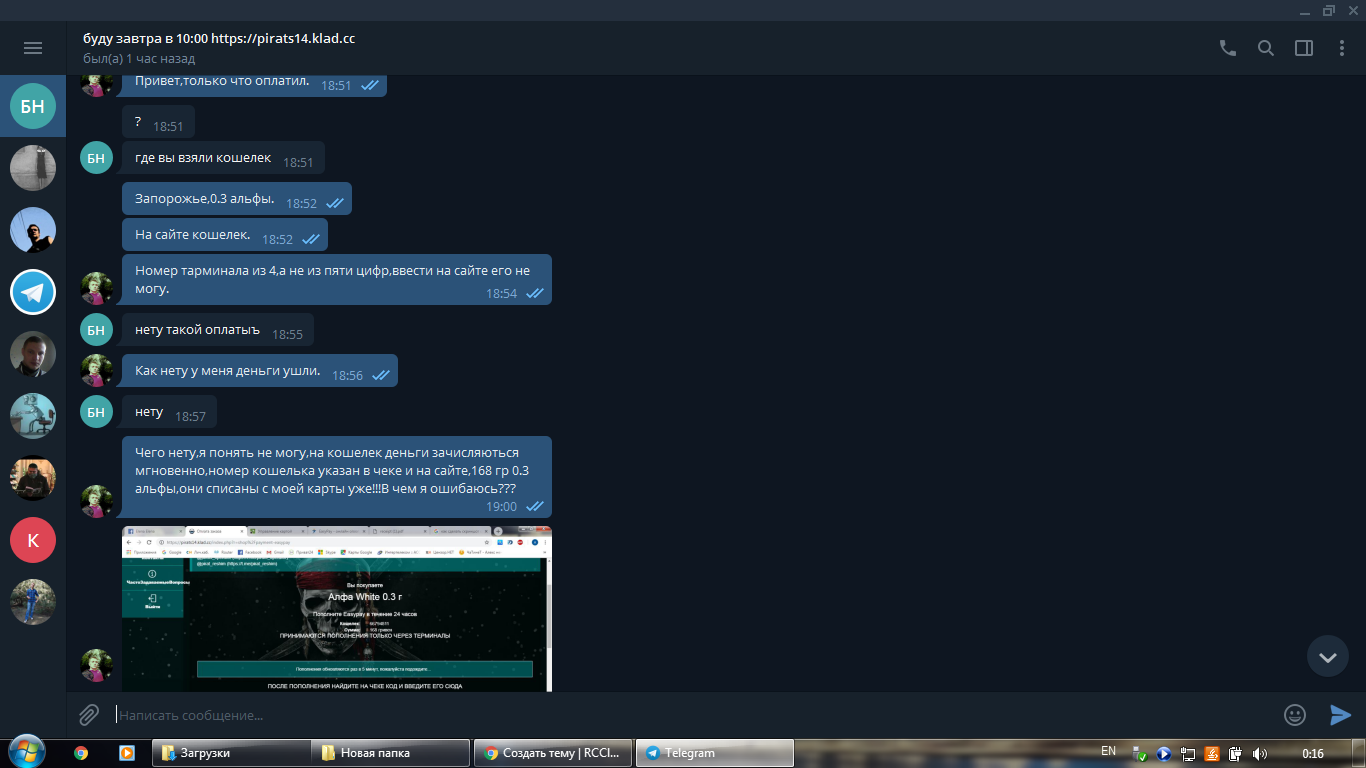Click the network connection tray icon
This screenshot has height=768, width=1366.
1189,753
